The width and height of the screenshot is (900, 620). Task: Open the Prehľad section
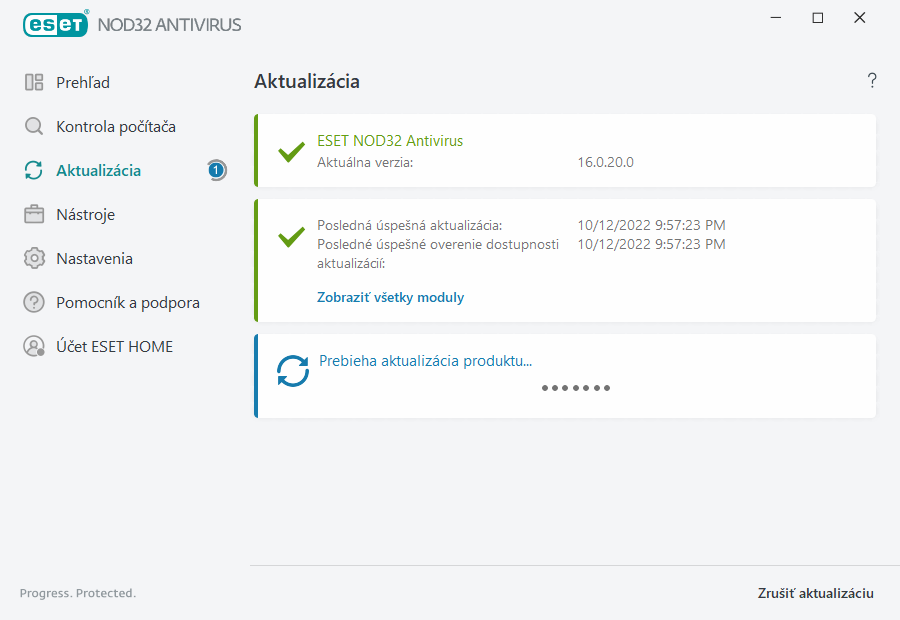tap(83, 83)
